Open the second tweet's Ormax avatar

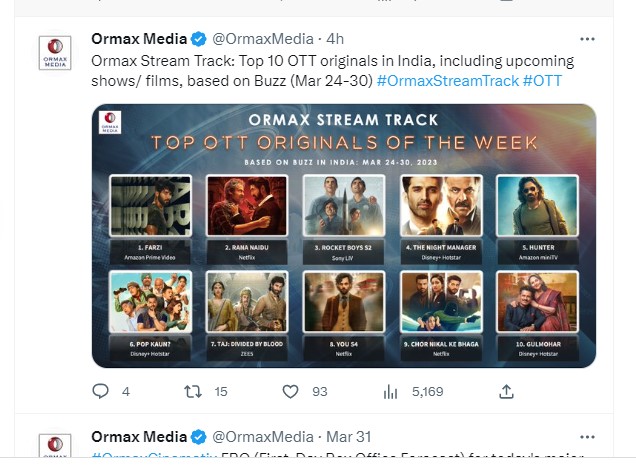[x=55, y=445]
